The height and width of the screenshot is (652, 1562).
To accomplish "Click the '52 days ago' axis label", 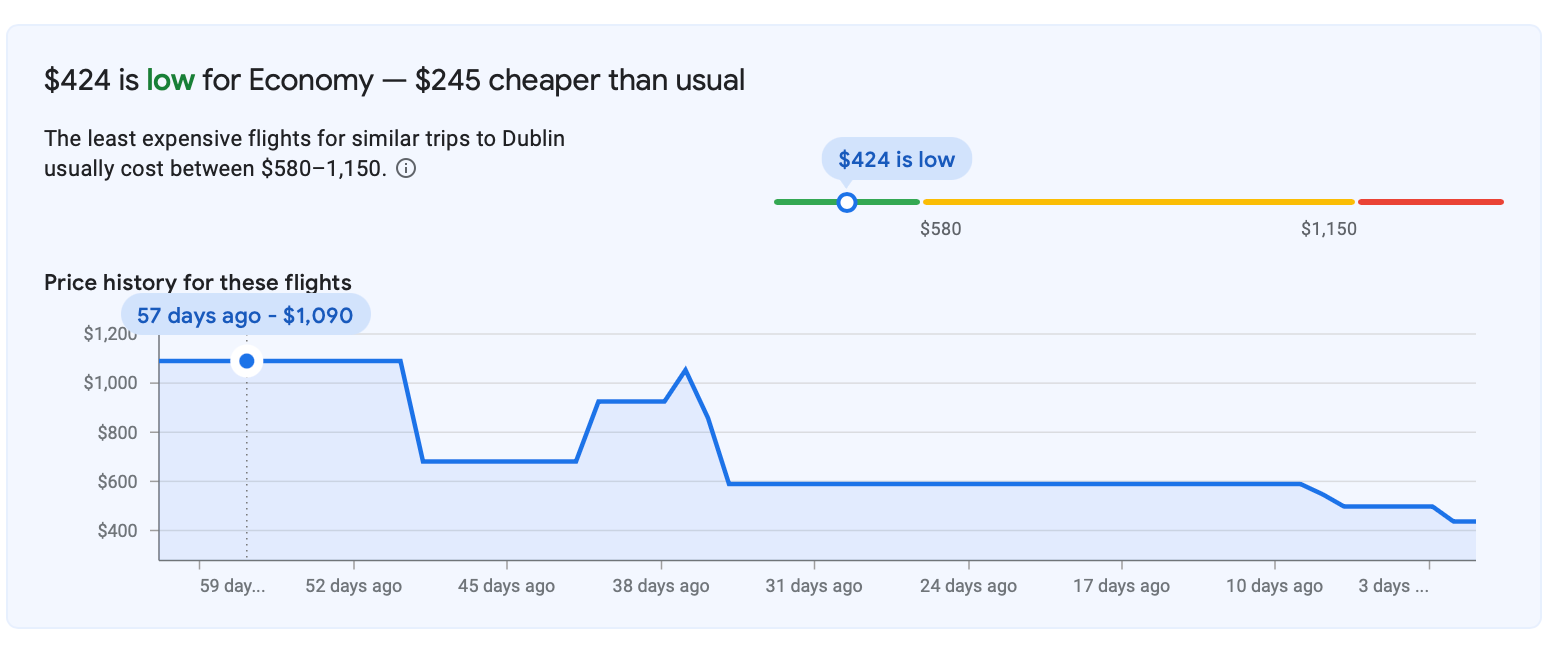I will pos(354,587).
